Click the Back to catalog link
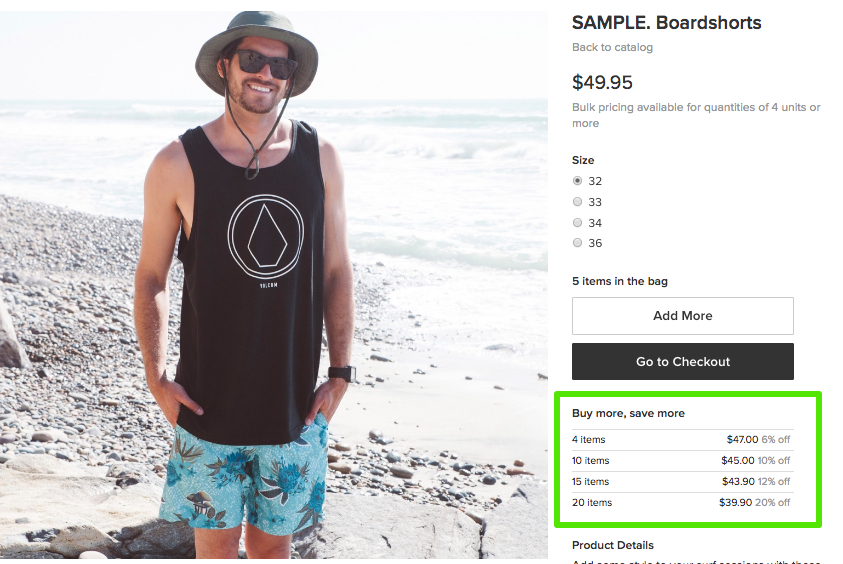This screenshot has height=564, width=843. coord(612,48)
